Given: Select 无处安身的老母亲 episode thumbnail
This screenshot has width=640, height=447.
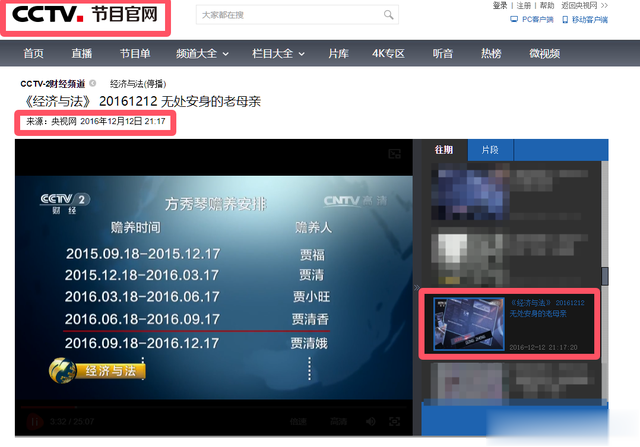Looking at the screenshot, I should pos(469,324).
